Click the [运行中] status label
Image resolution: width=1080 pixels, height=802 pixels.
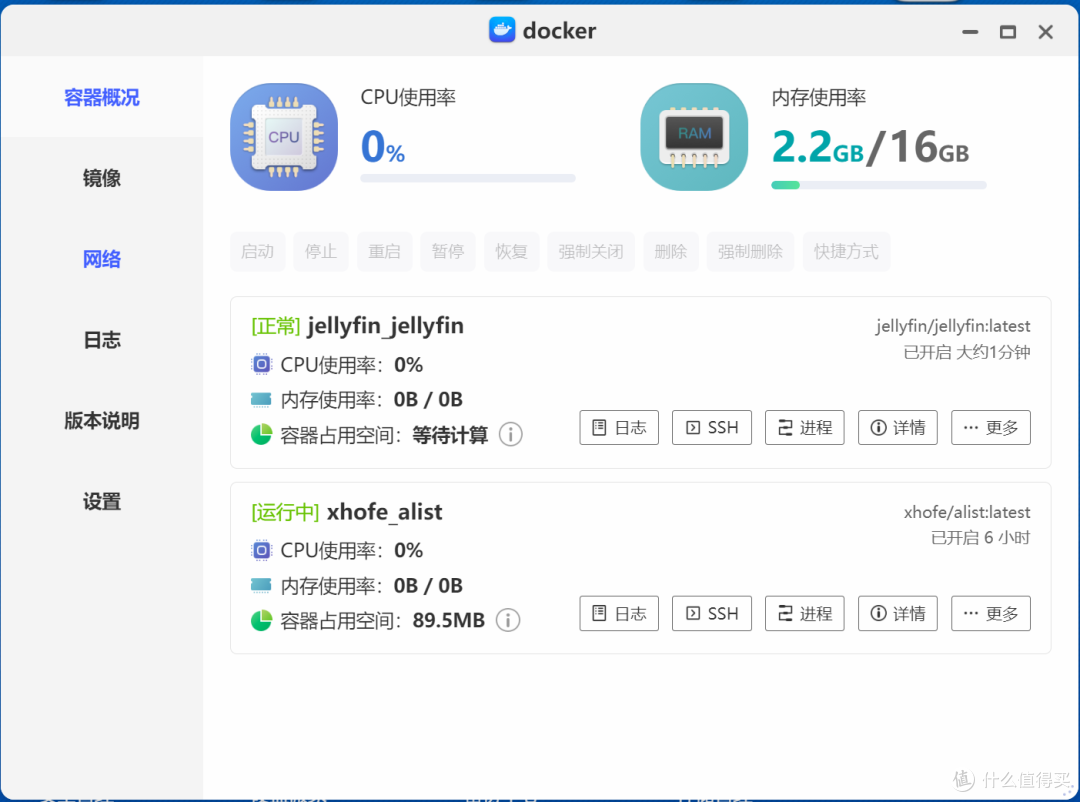285,512
